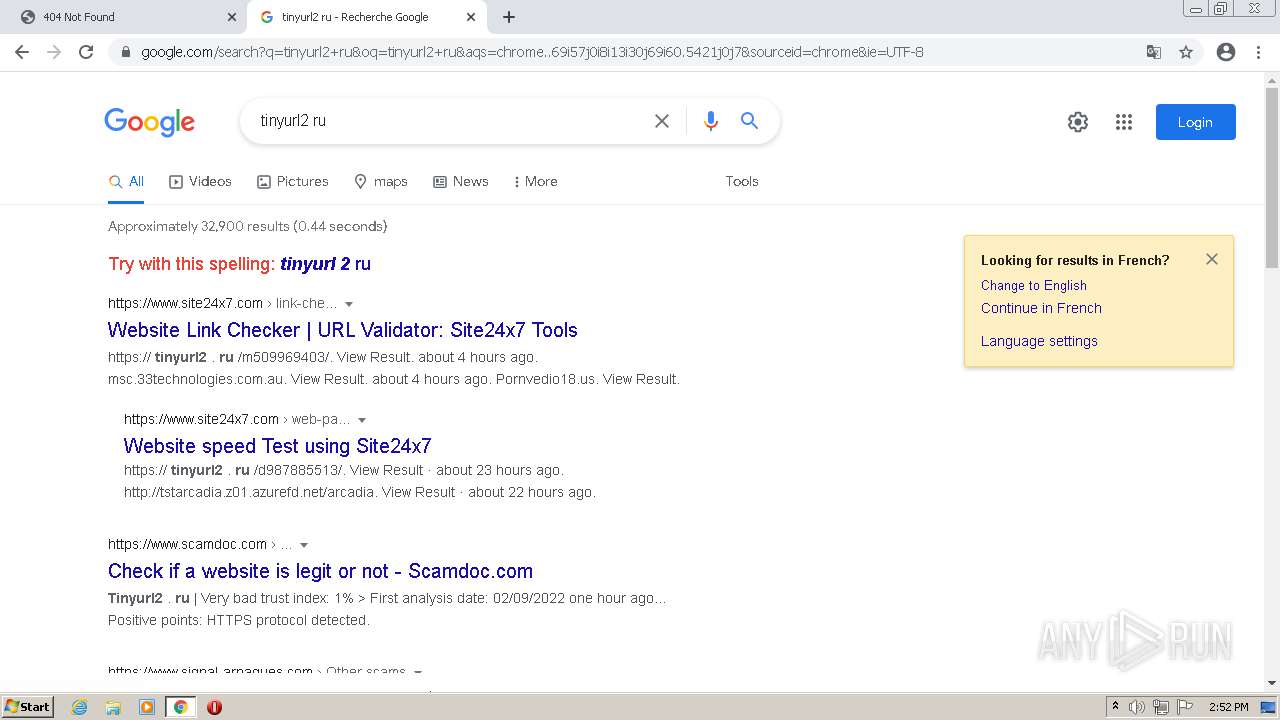Open File Explorer from the taskbar
Viewport: 1280px width, 720px height.
[x=113, y=707]
